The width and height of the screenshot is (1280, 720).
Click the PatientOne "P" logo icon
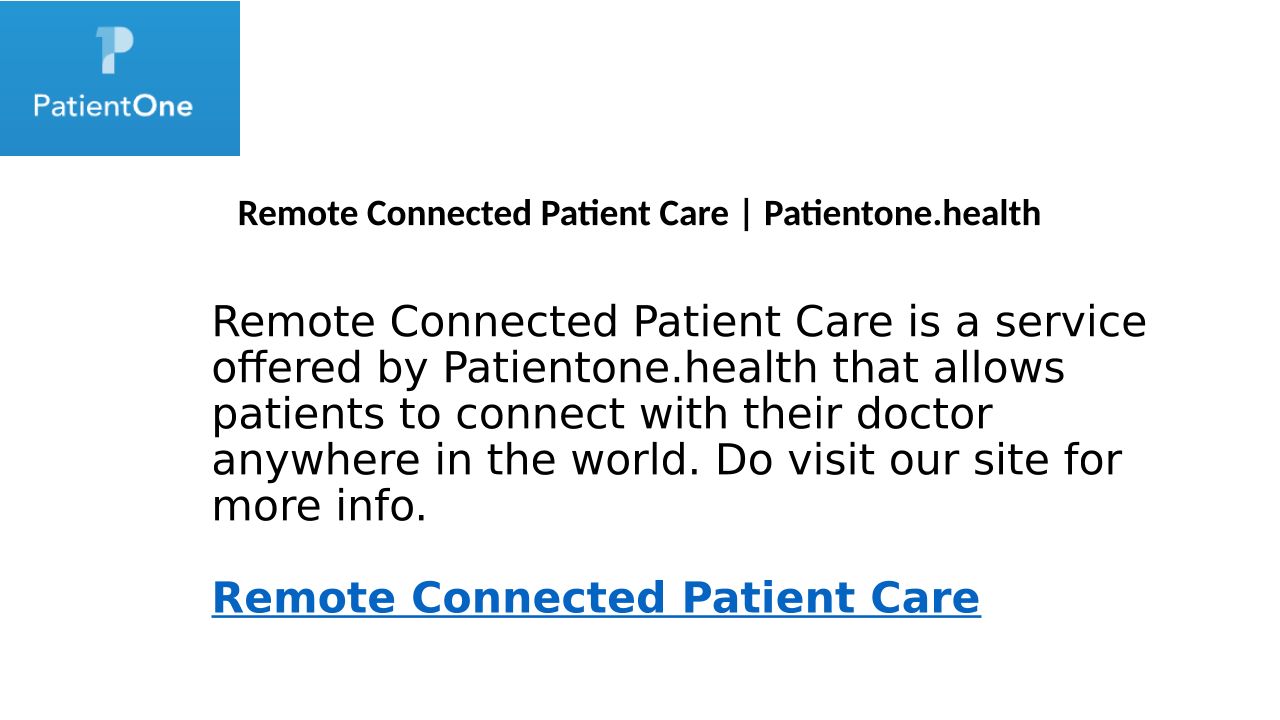(114, 50)
